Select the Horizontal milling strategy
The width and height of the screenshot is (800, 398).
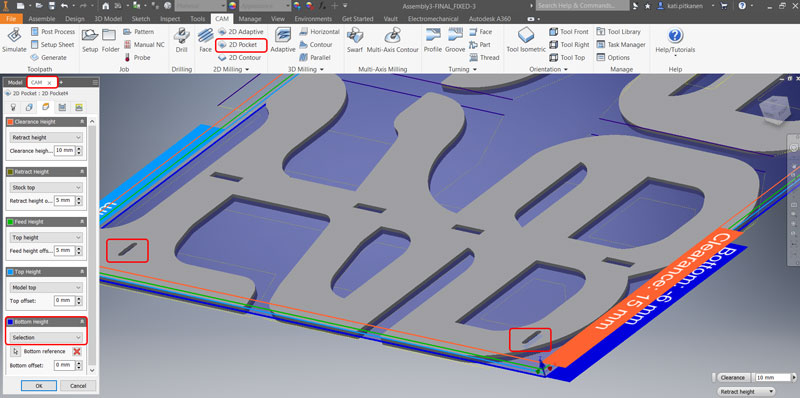319,32
